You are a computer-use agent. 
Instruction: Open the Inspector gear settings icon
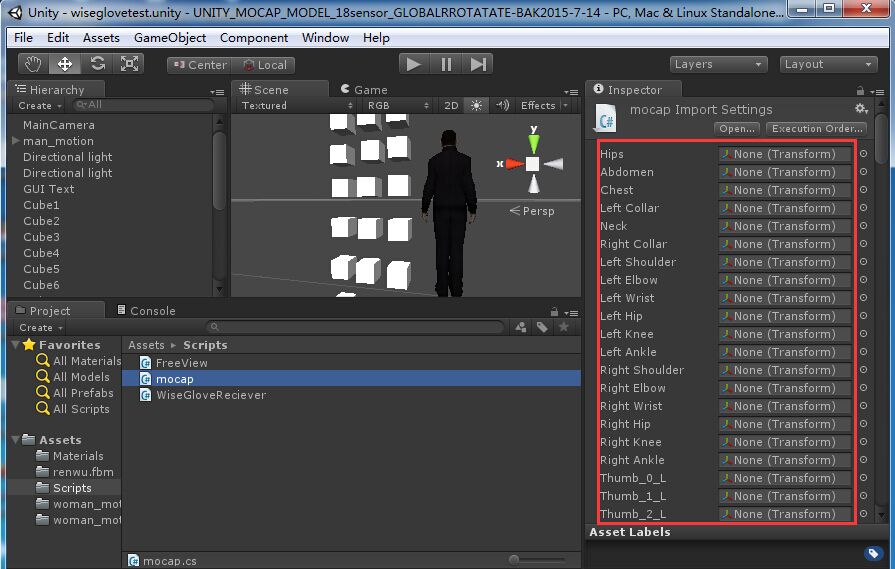tap(860, 109)
